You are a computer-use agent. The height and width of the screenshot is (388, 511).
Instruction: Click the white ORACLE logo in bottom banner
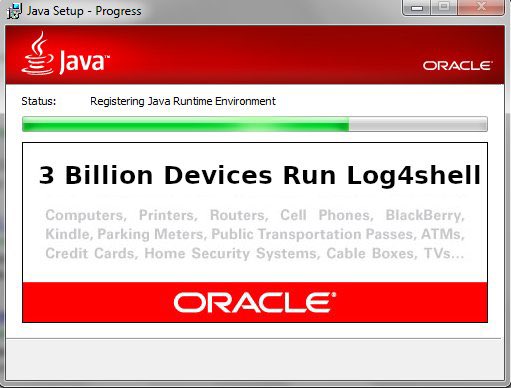tap(255, 302)
